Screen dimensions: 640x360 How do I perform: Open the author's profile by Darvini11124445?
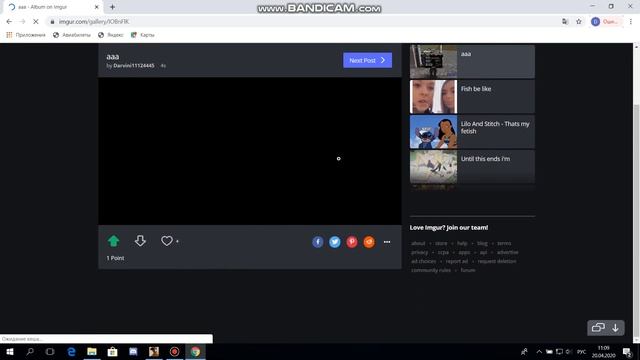134,66
